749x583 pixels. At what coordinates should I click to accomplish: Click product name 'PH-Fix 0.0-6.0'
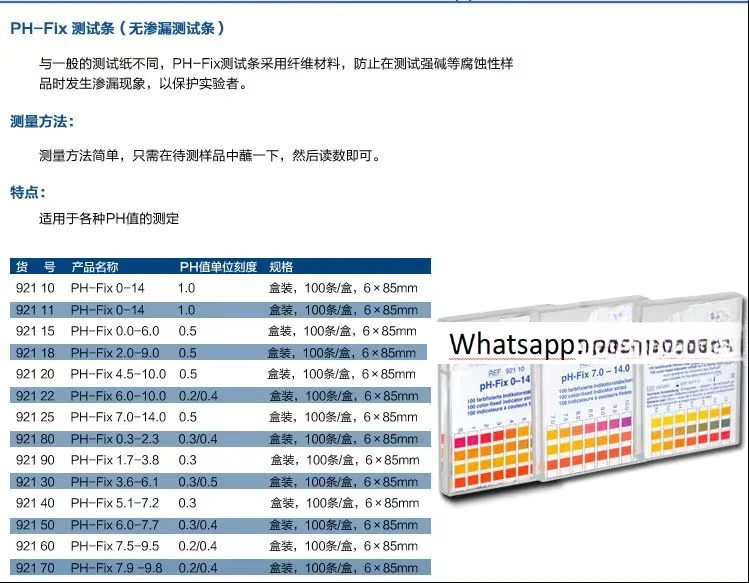[x=115, y=331]
